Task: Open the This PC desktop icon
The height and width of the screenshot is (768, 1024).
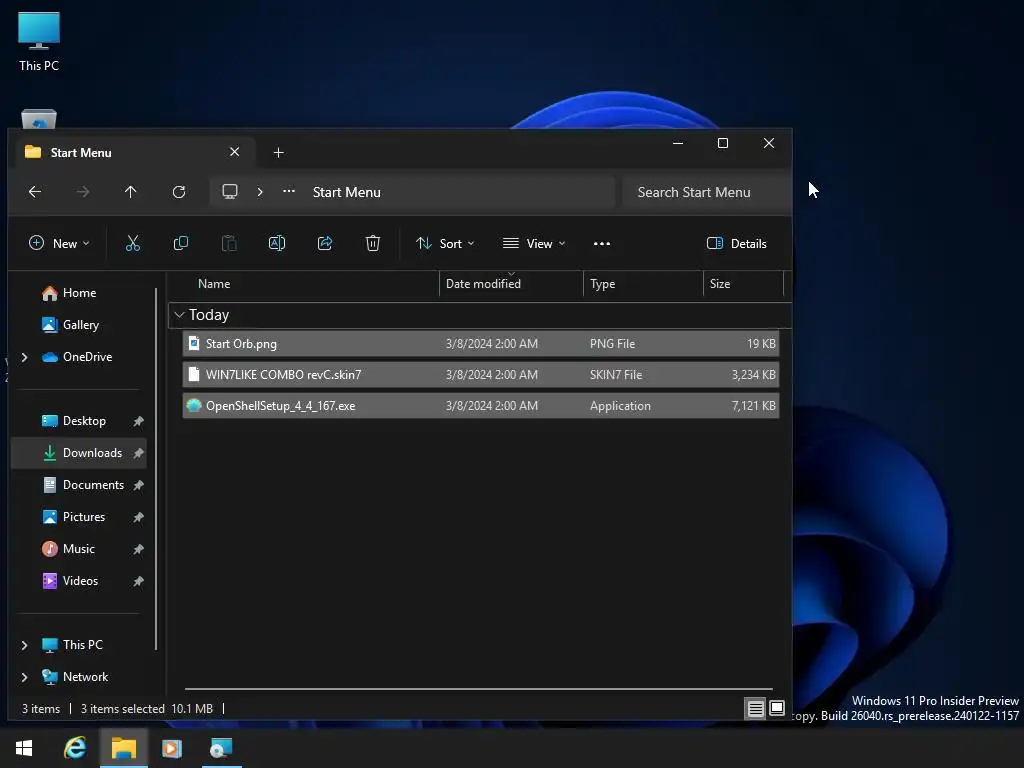Action: [x=39, y=42]
